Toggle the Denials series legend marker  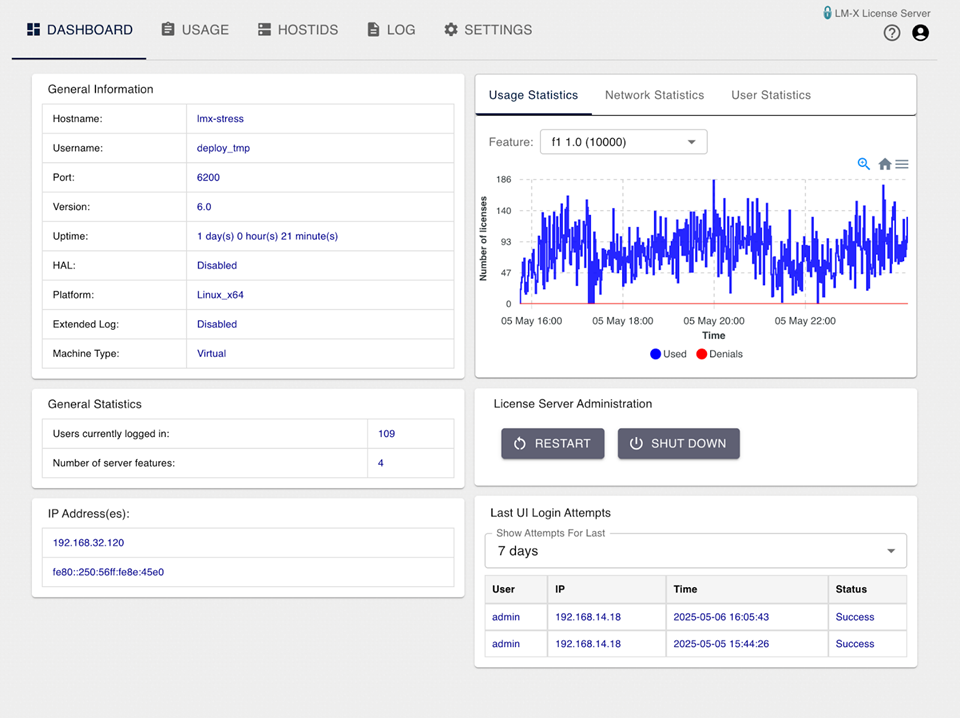click(x=702, y=354)
